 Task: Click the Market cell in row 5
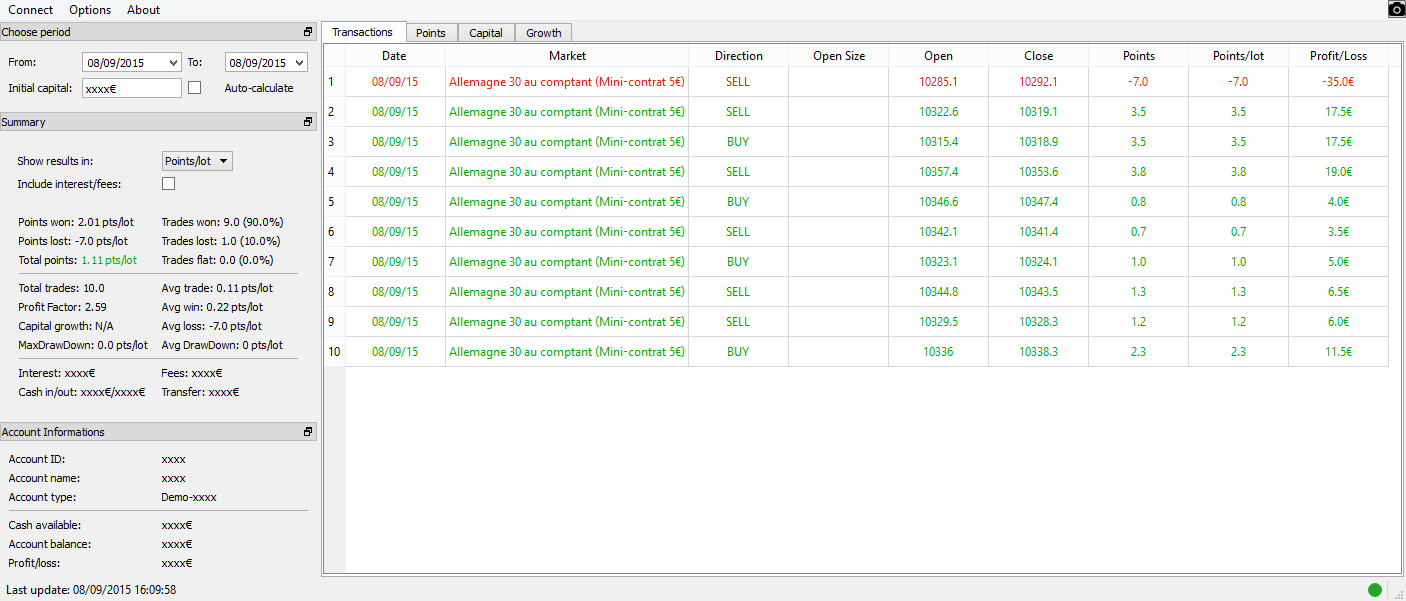click(x=567, y=202)
